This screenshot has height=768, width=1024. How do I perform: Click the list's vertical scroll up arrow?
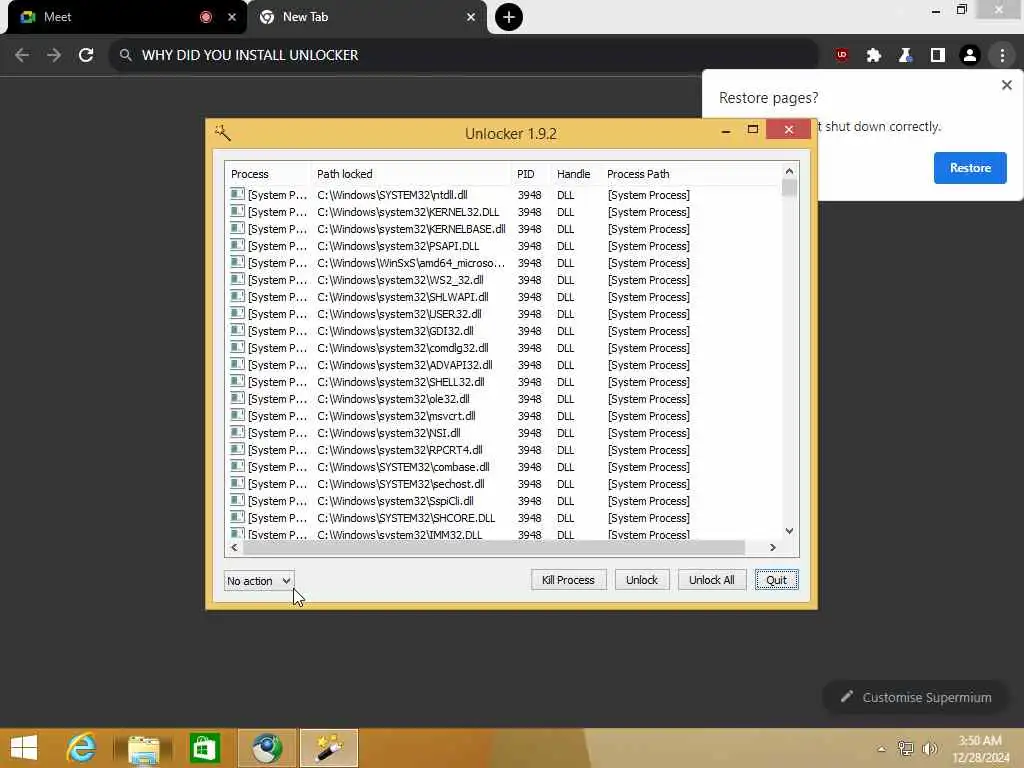click(x=790, y=171)
